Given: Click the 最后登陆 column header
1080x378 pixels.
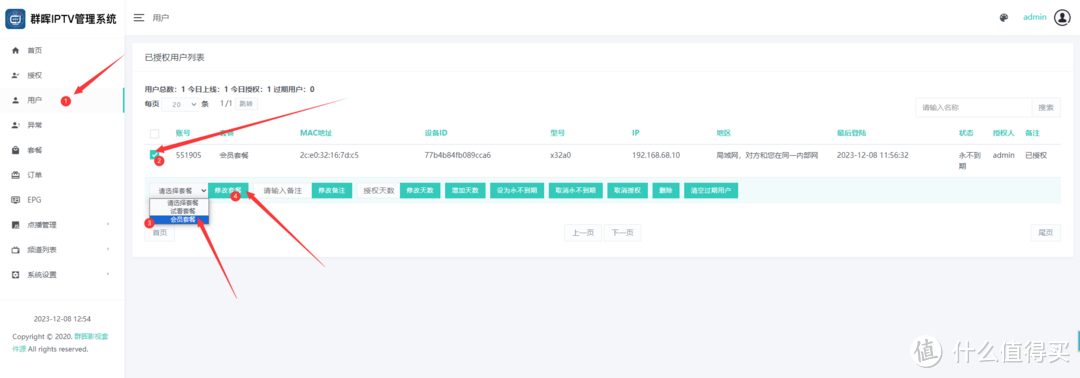Looking at the screenshot, I should point(851,132).
